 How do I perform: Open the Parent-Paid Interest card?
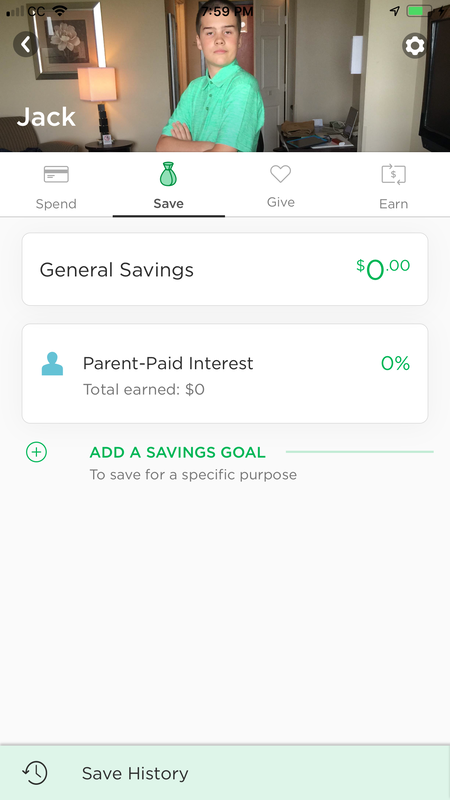pos(225,373)
